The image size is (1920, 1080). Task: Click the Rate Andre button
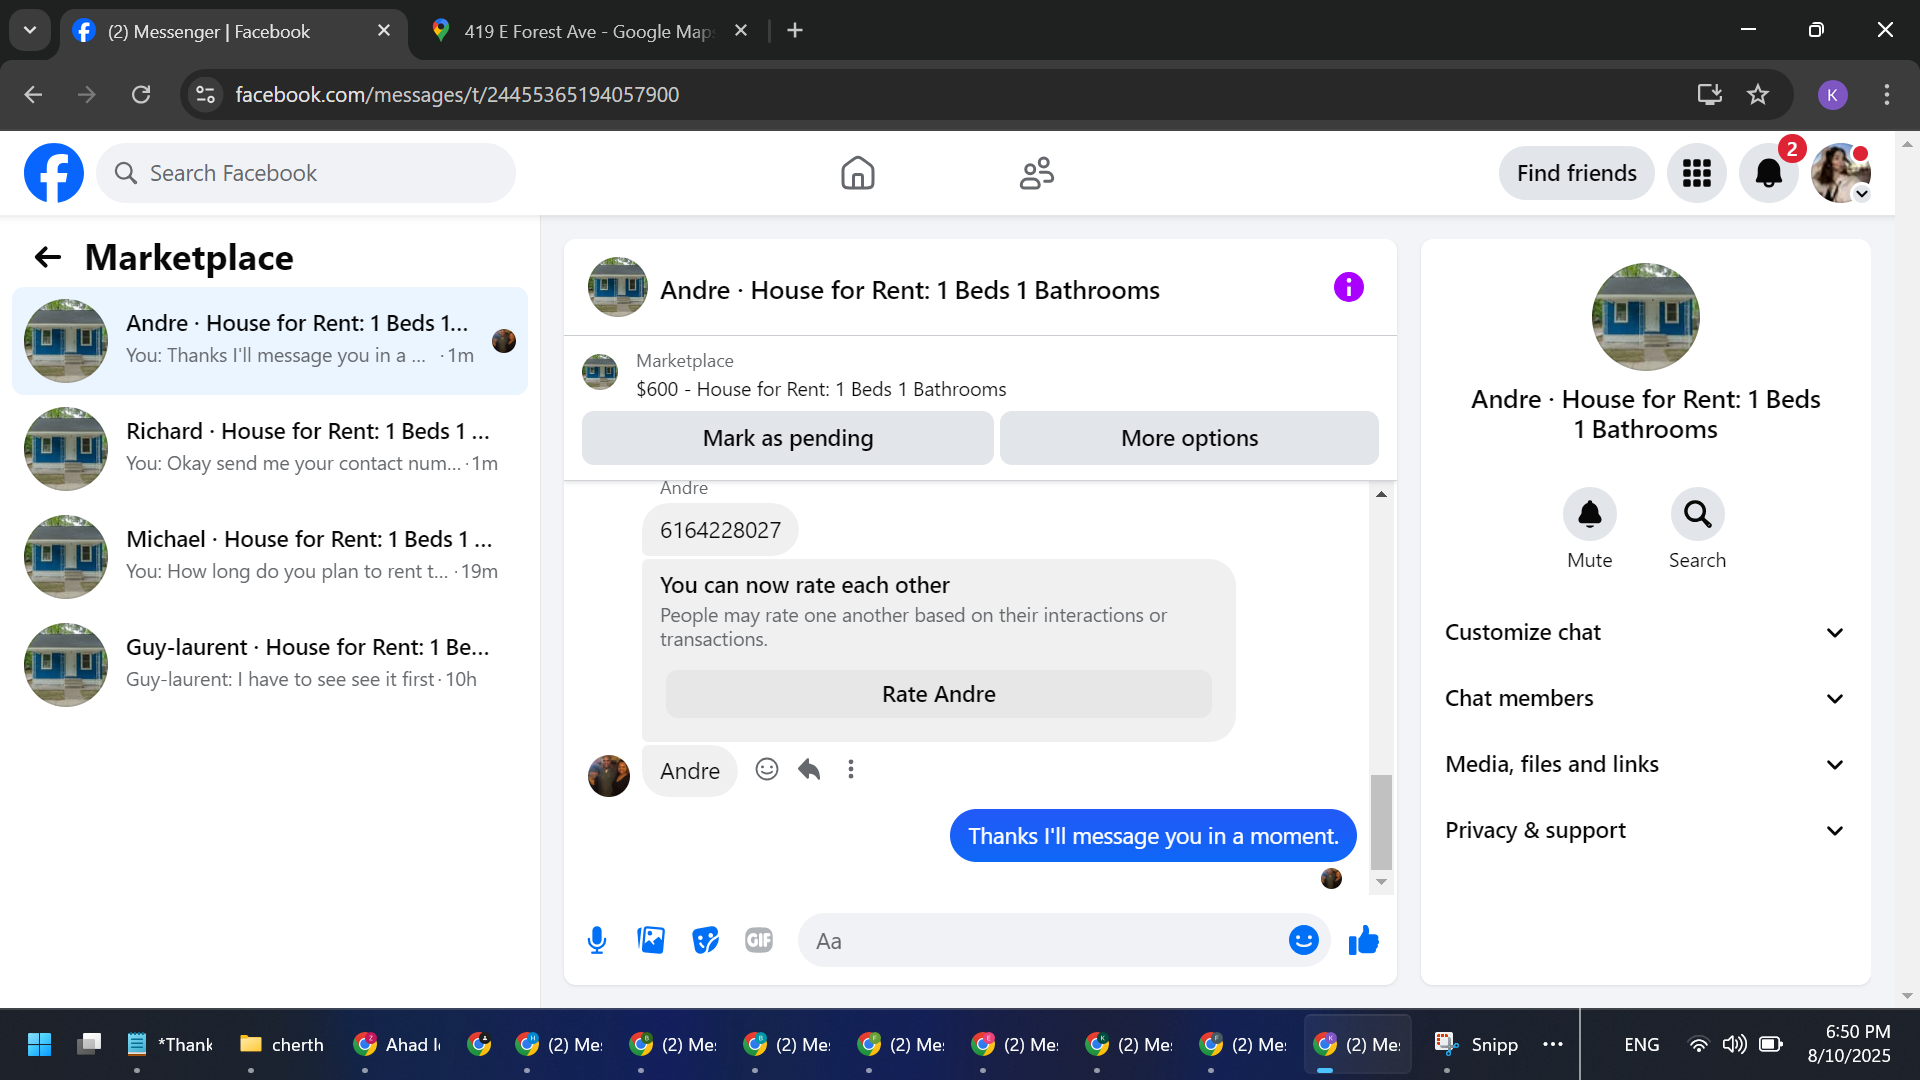point(938,694)
